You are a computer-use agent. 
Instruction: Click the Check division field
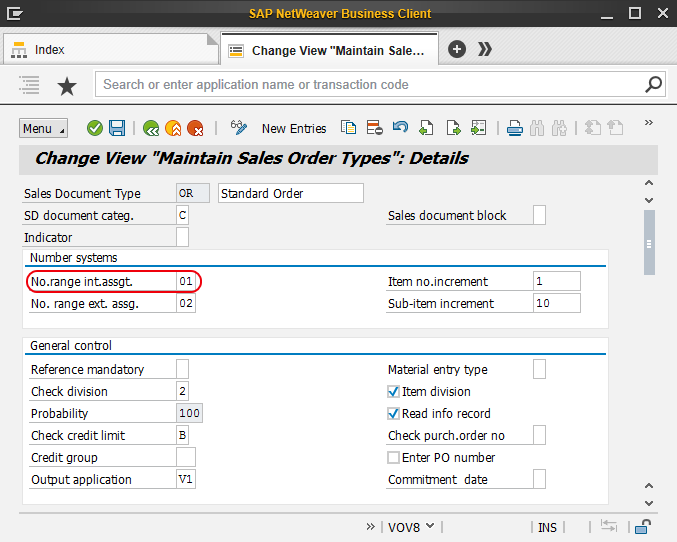pyautogui.click(x=182, y=391)
